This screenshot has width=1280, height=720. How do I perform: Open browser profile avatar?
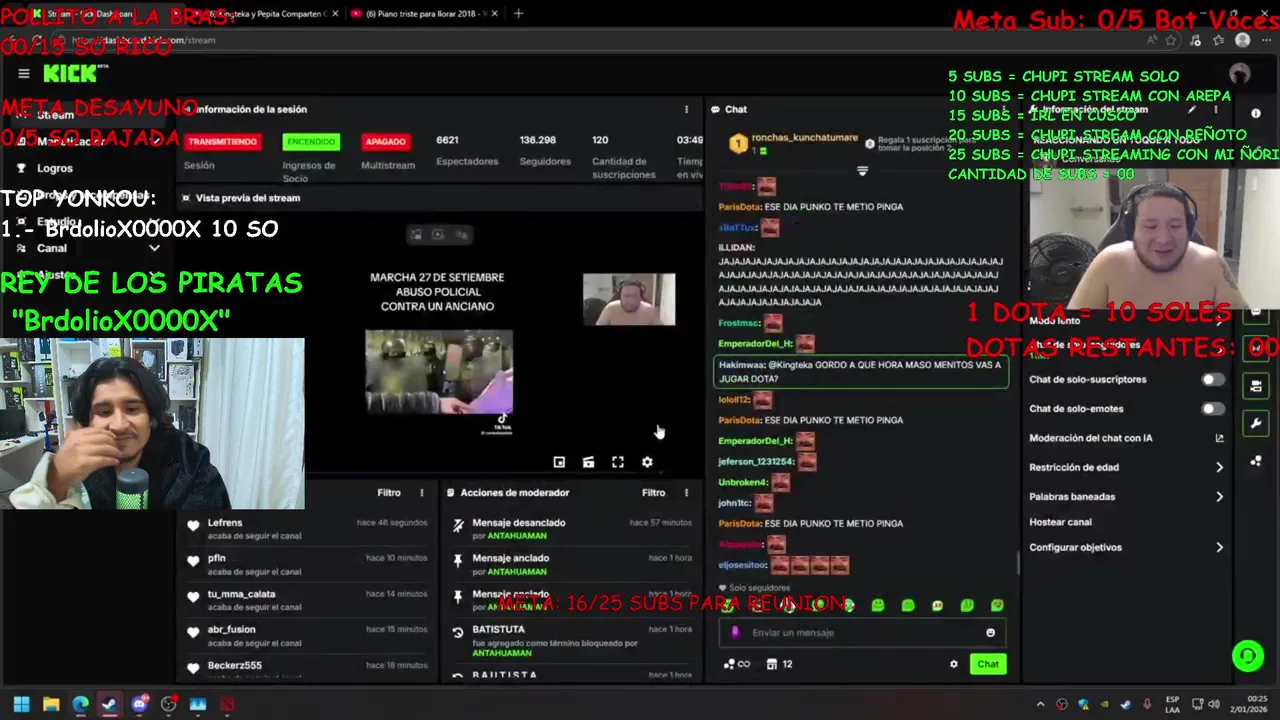click(1242, 40)
